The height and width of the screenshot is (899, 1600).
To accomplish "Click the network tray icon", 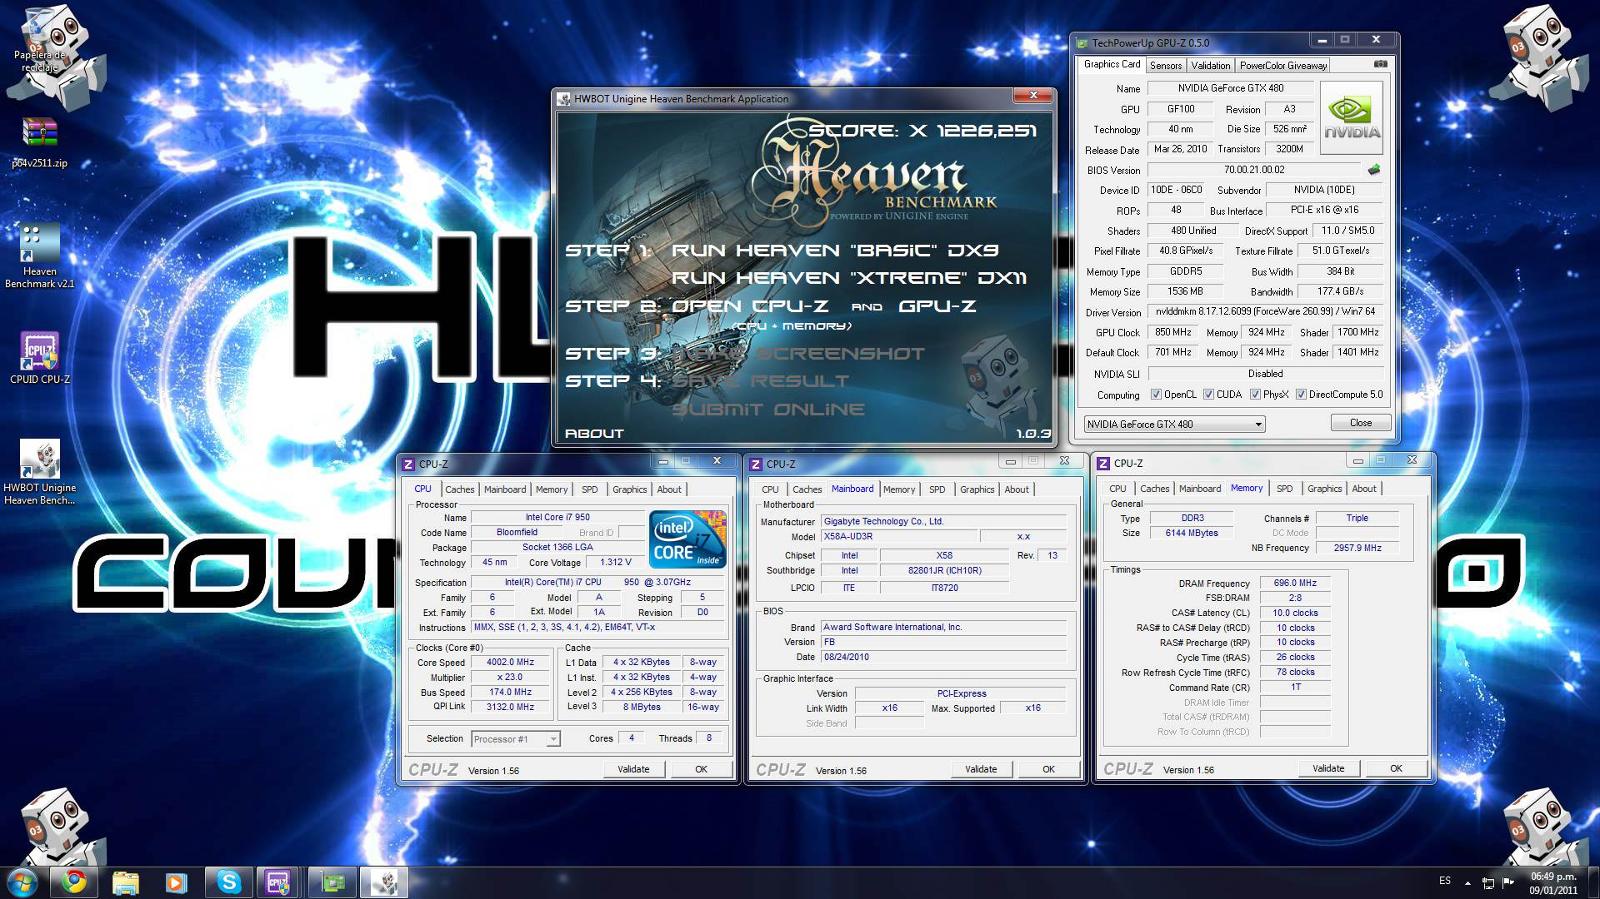I will tap(1488, 882).
